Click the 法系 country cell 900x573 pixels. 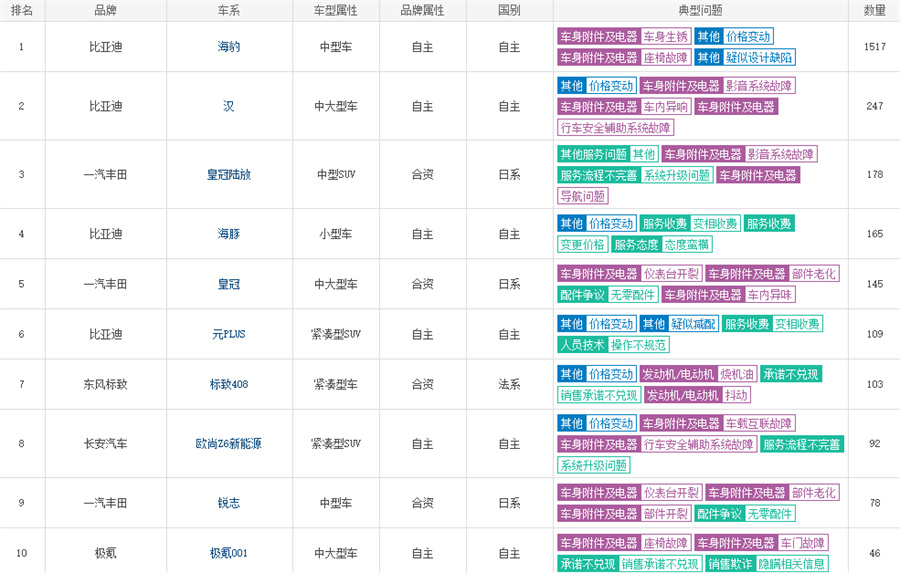[509, 384]
